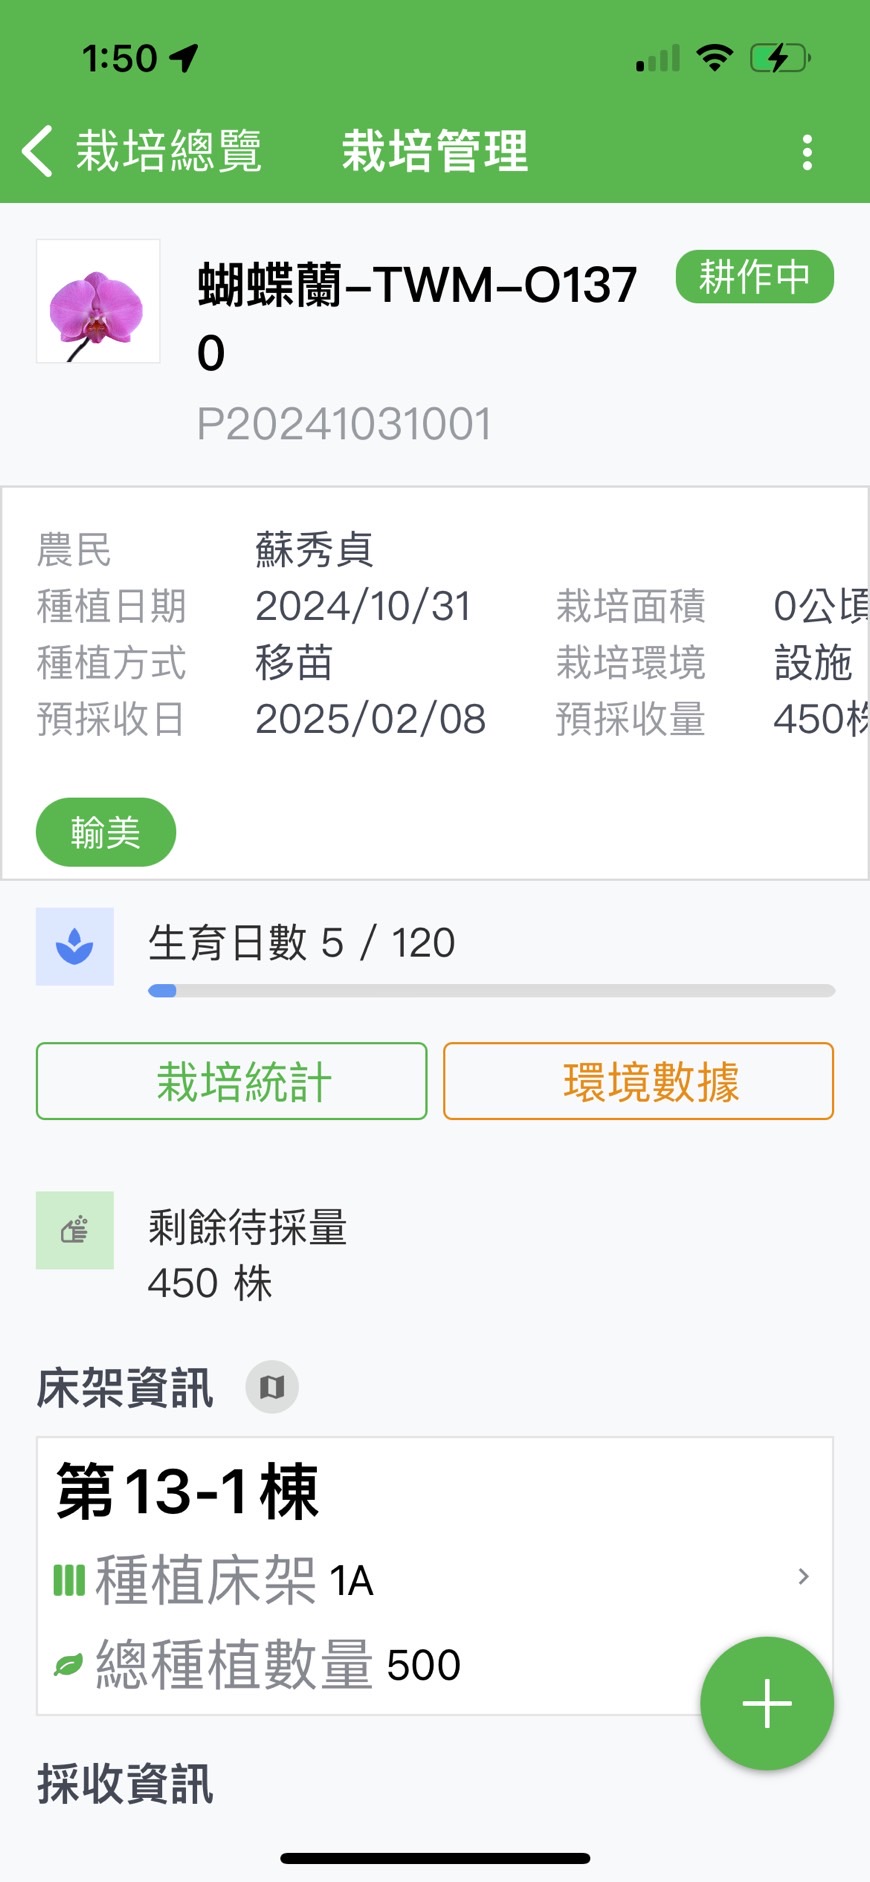
Task: Tap the battery charging status icon
Action: click(x=779, y=58)
